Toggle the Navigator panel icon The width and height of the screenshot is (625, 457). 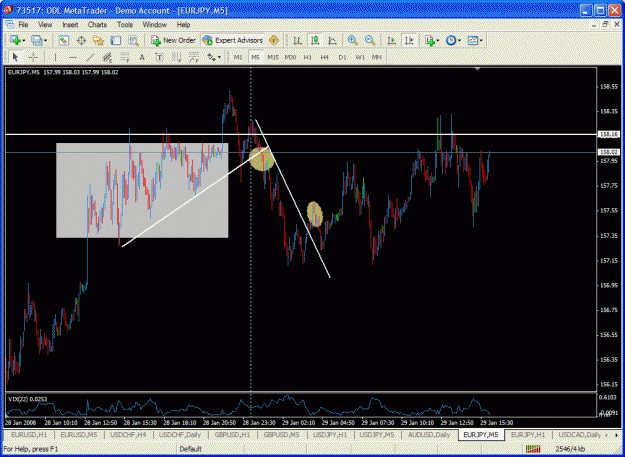(x=98, y=40)
